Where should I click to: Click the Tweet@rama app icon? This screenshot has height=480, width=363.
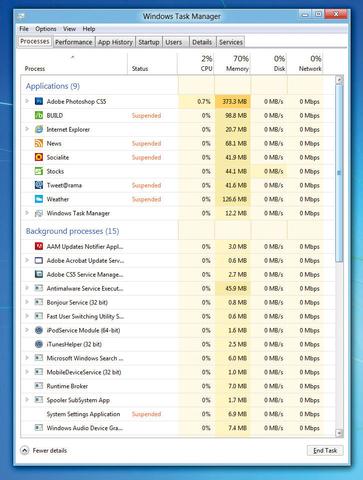tap(39, 185)
